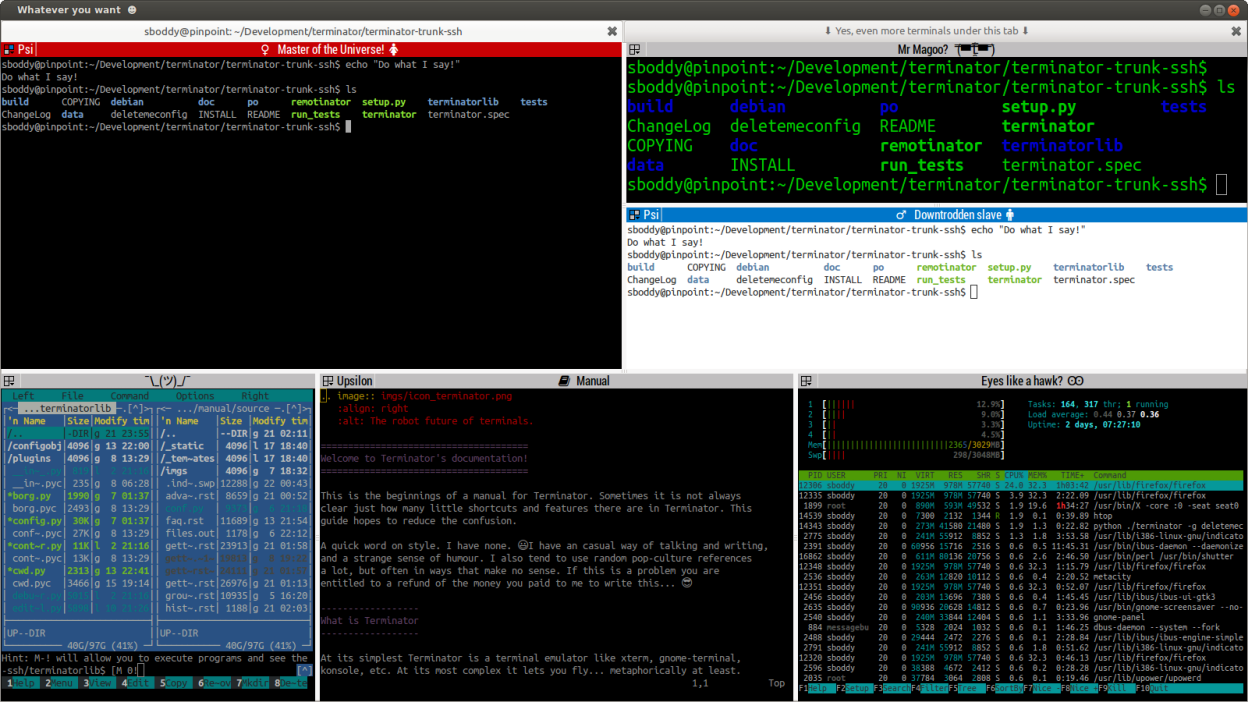This screenshot has height=702, width=1248.
Task: Close the 'Yes, even more terminals' tab
Action: pos(1238,31)
